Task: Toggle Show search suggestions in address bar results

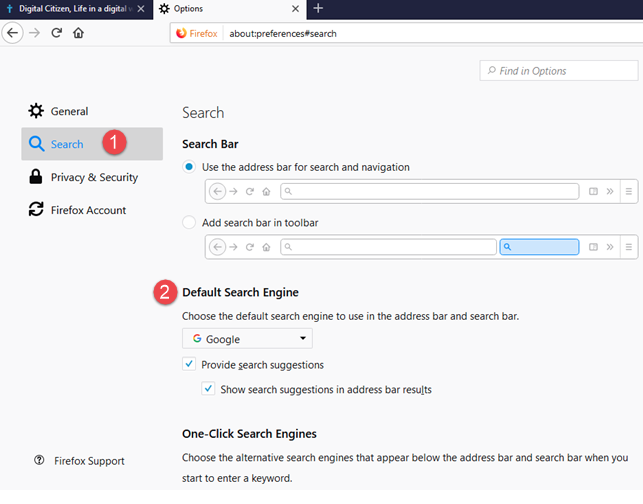Action: coord(208,388)
